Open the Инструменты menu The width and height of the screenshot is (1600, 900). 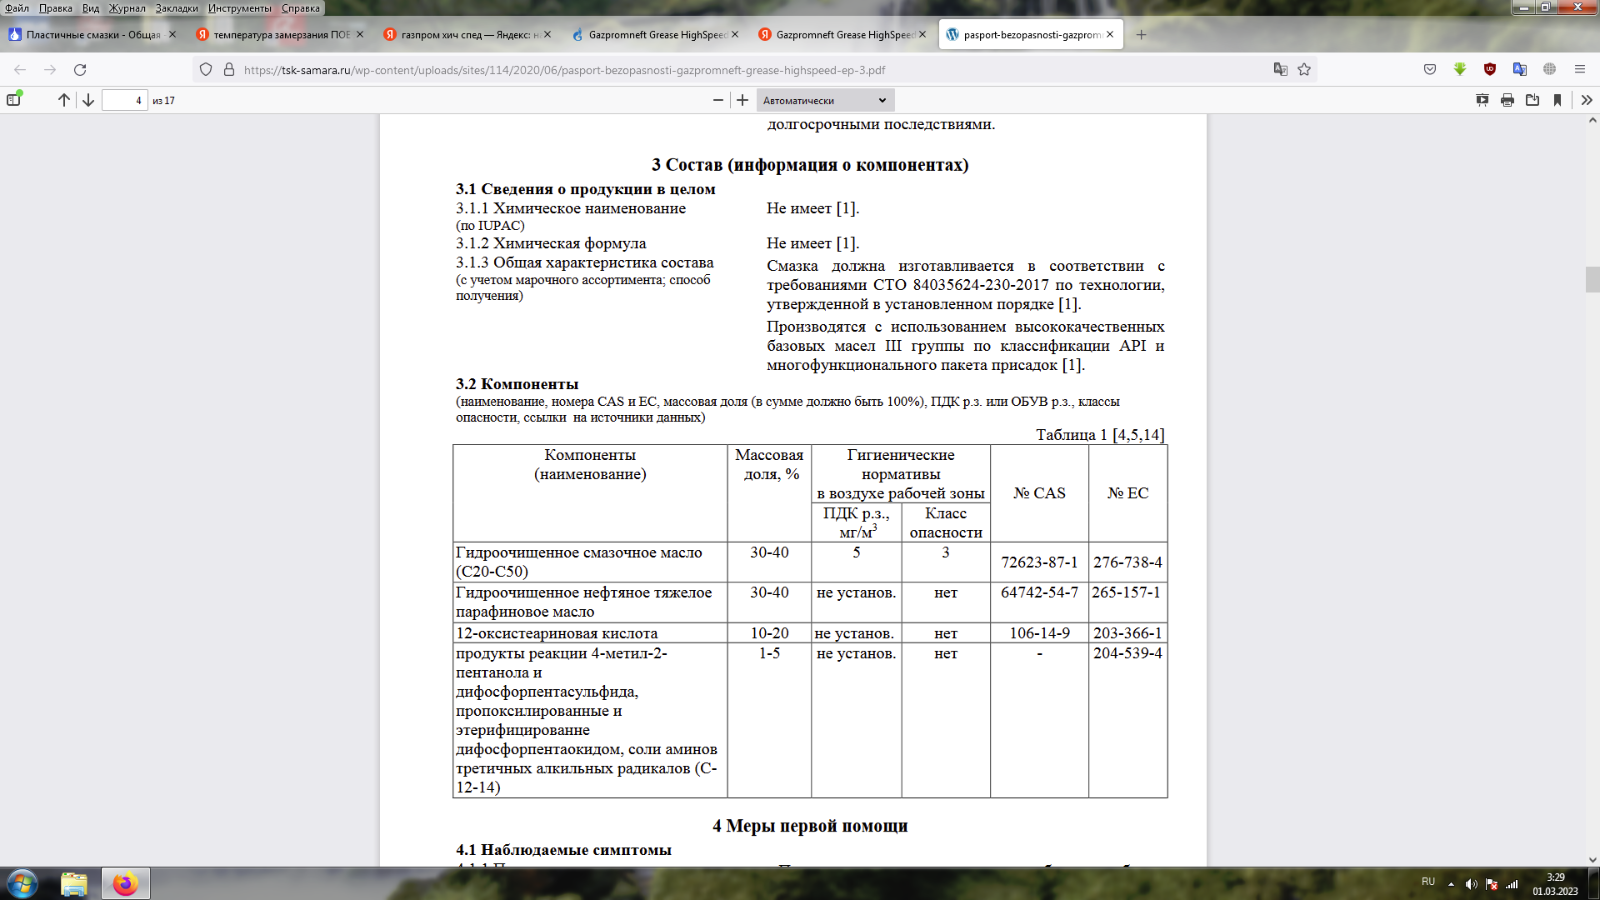tap(240, 8)
